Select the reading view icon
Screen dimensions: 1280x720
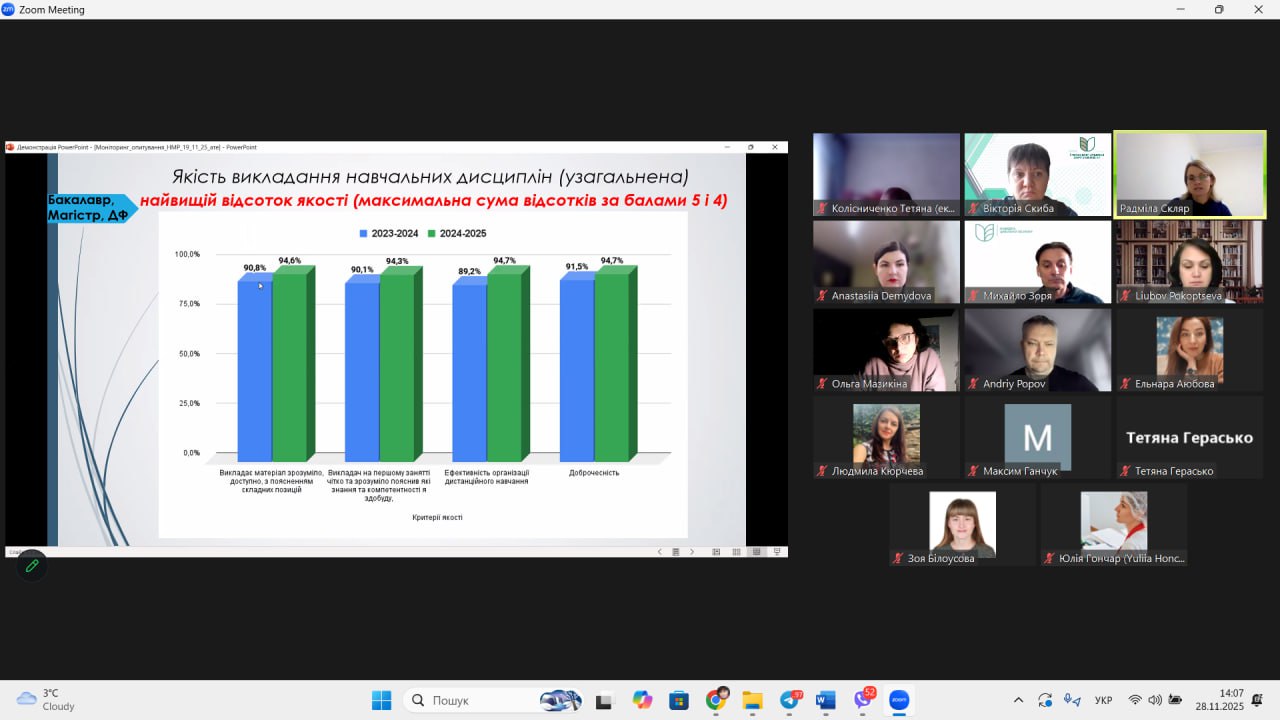[x=757, y=552]
